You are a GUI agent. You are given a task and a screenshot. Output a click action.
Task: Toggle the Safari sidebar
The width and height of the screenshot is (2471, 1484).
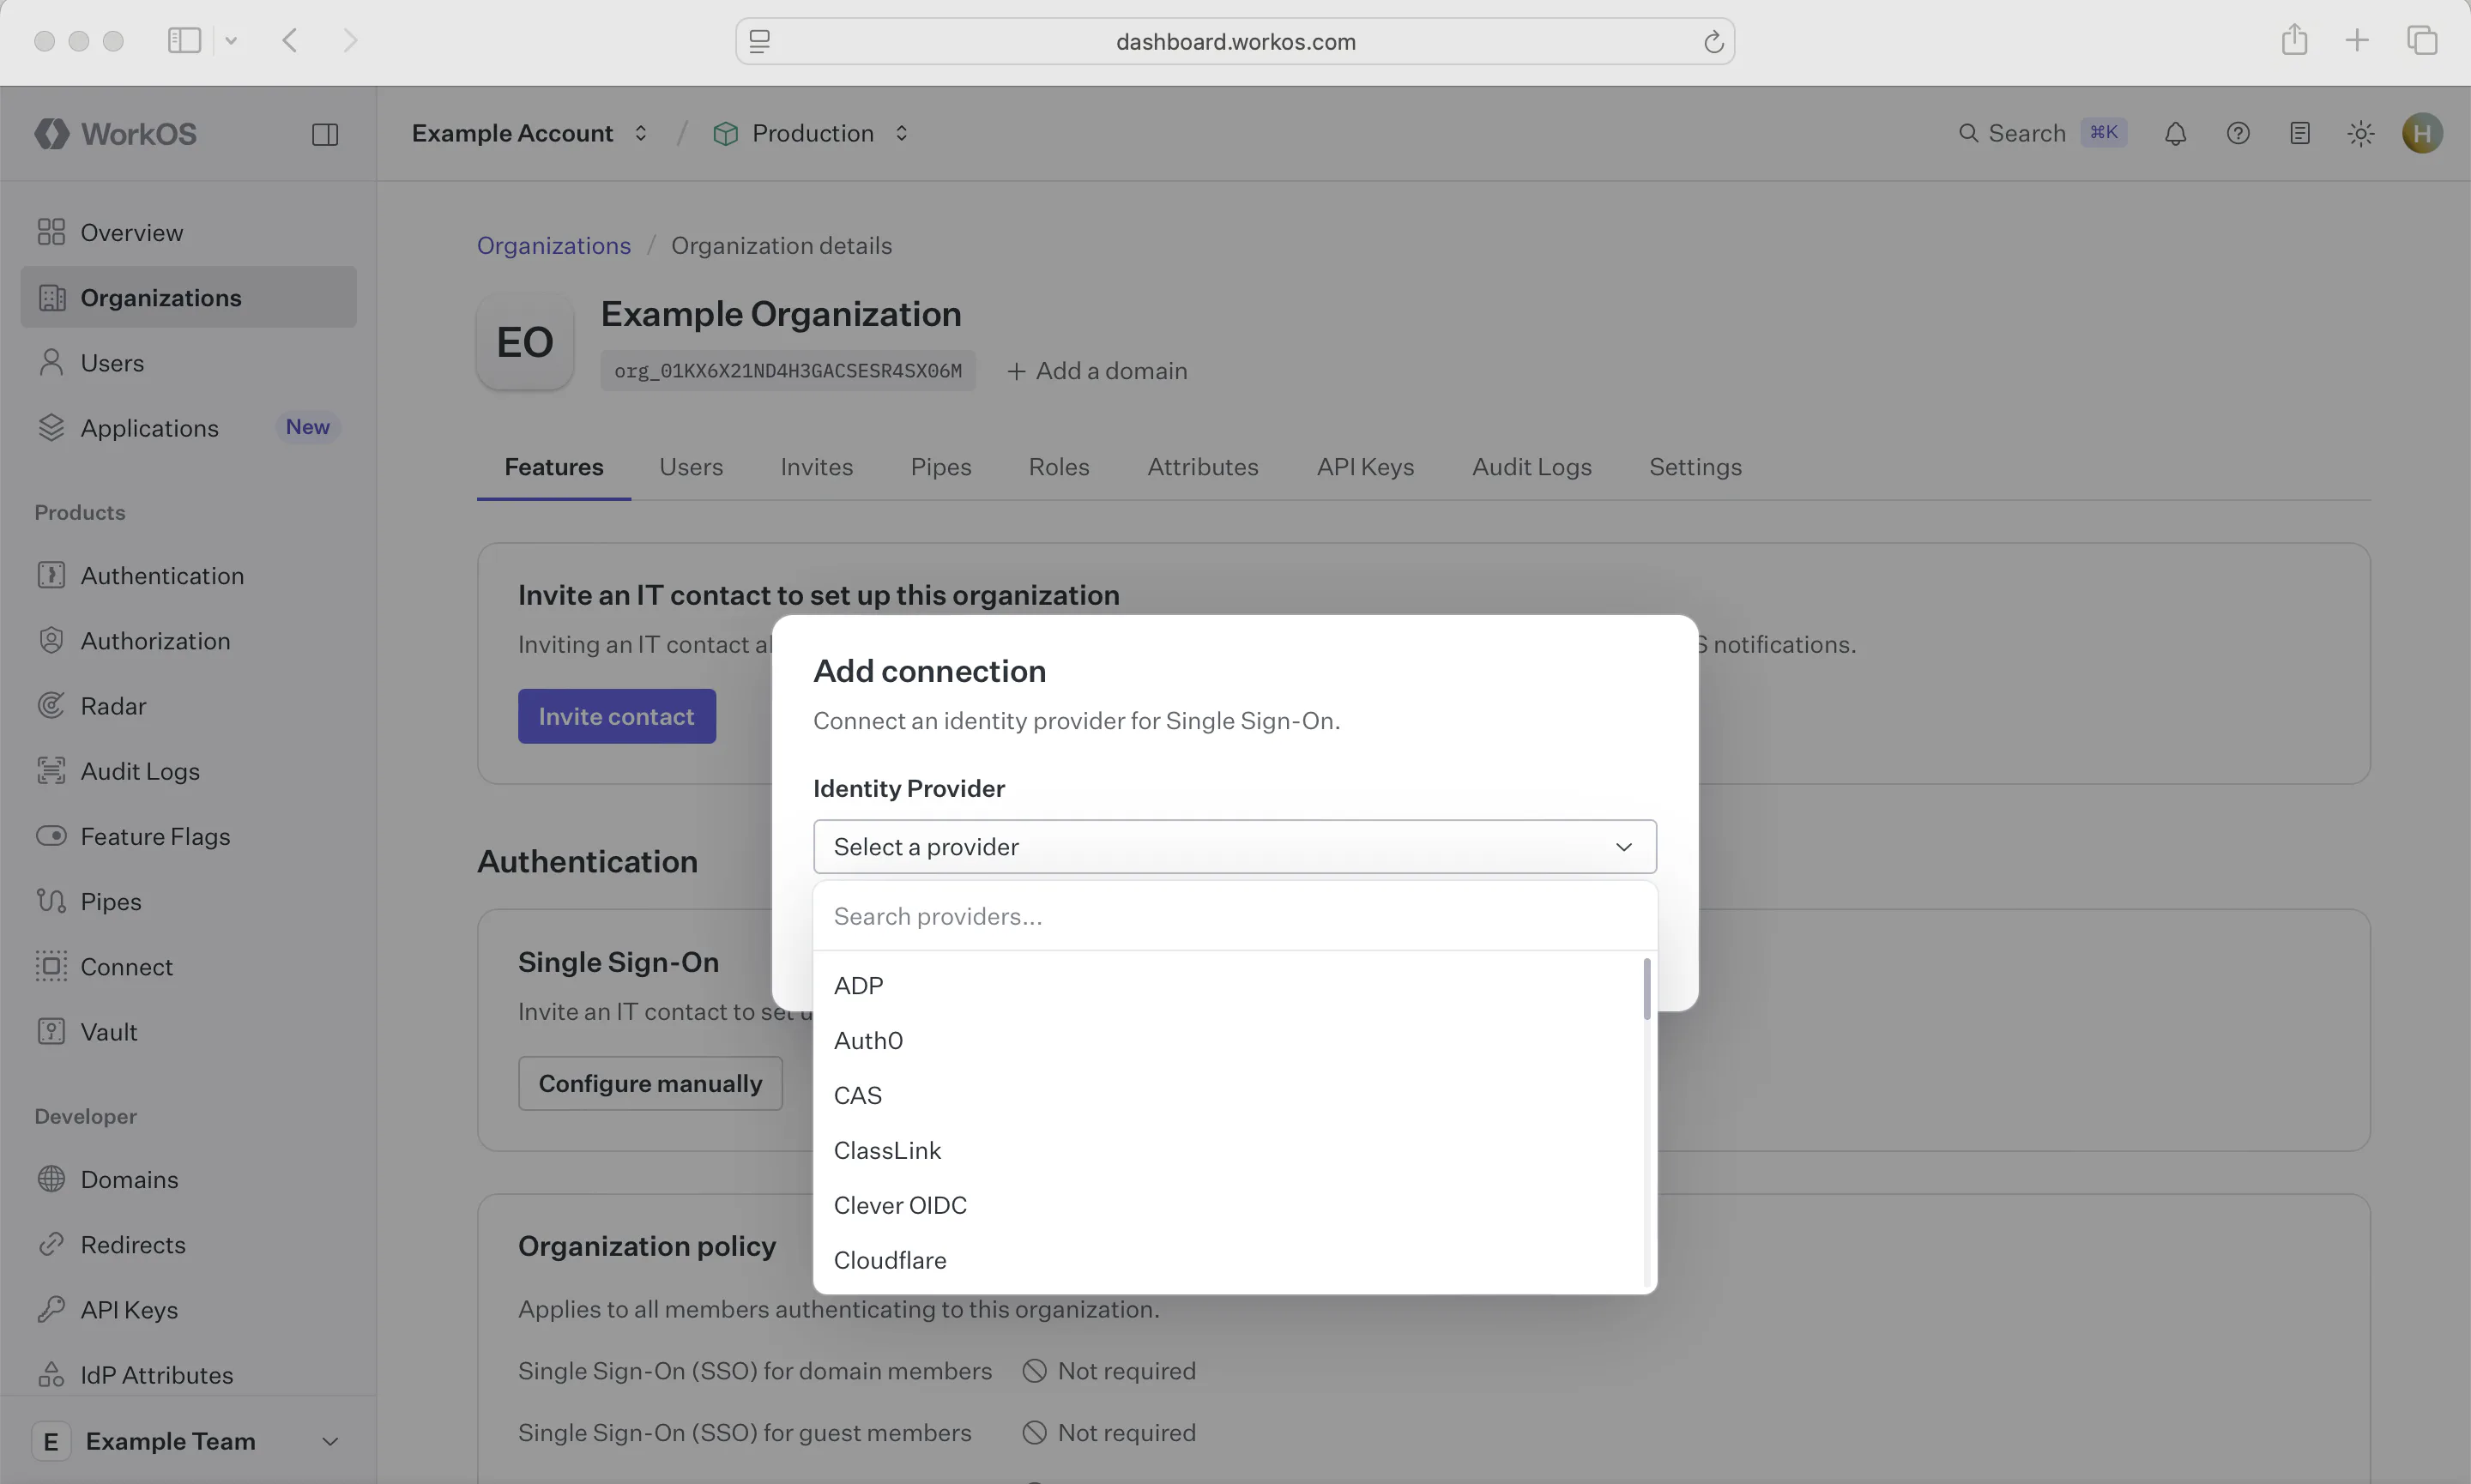tap(184, 40)
